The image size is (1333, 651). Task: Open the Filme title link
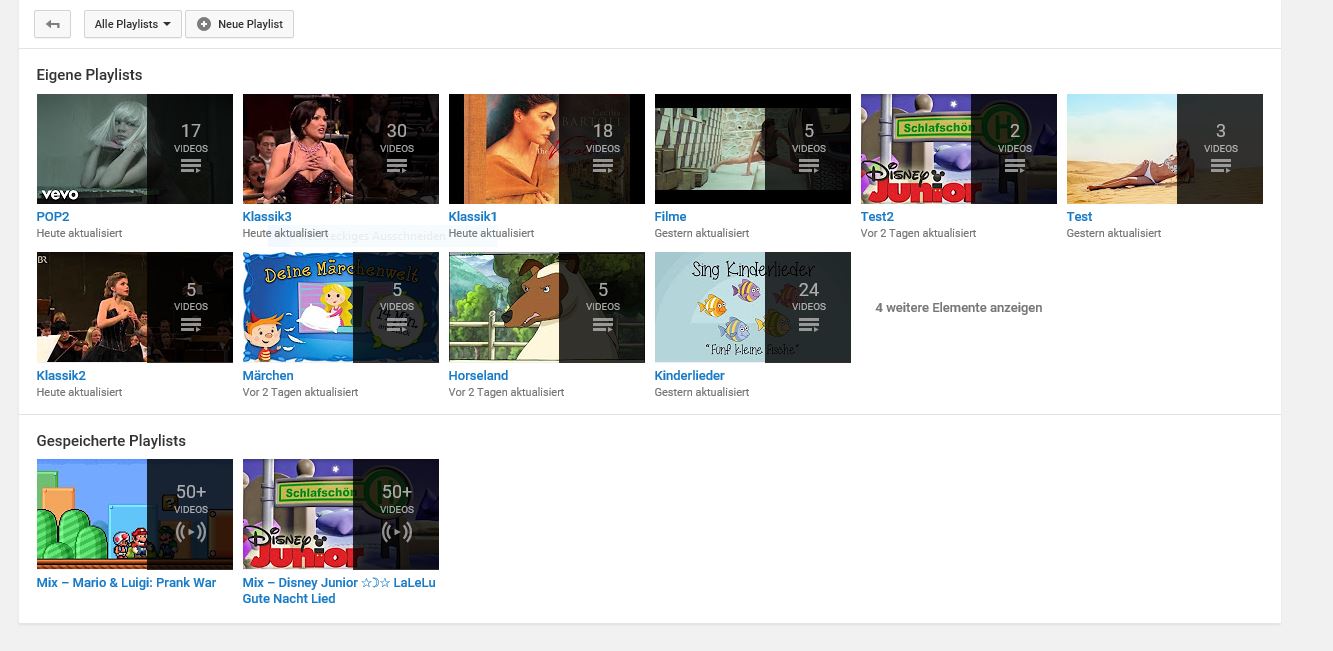pyautogui.click(x=671, y=216)
